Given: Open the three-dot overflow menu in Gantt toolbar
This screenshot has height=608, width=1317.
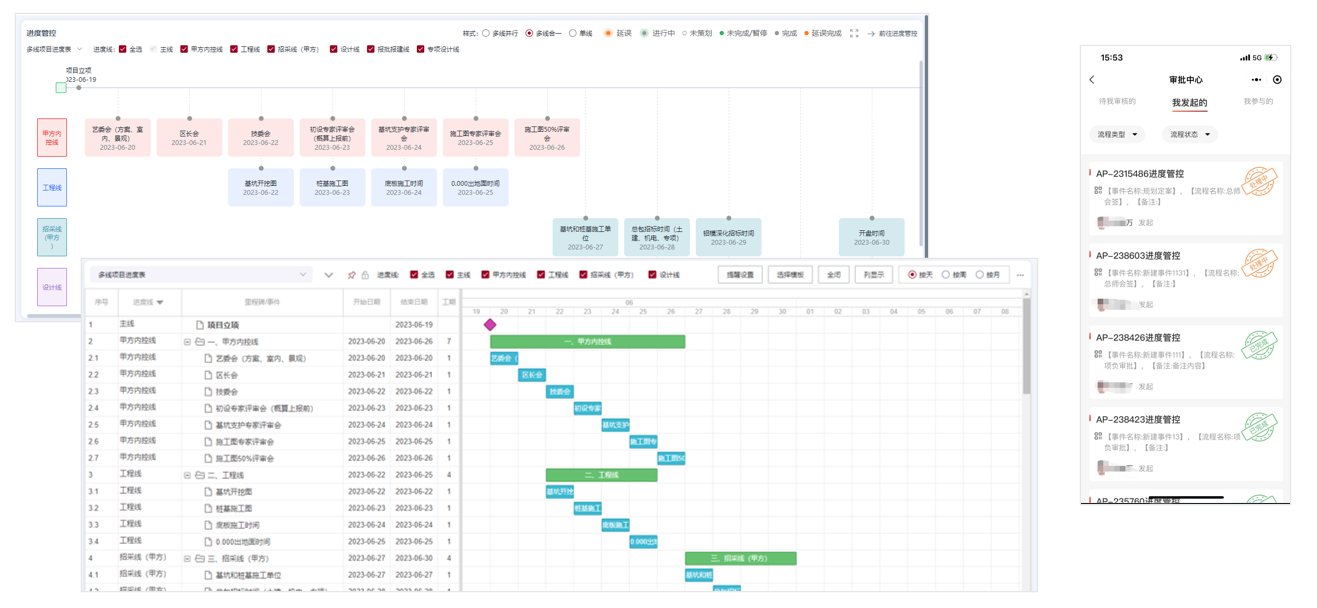Looking at the screenshot, I should coord(1020,275).
